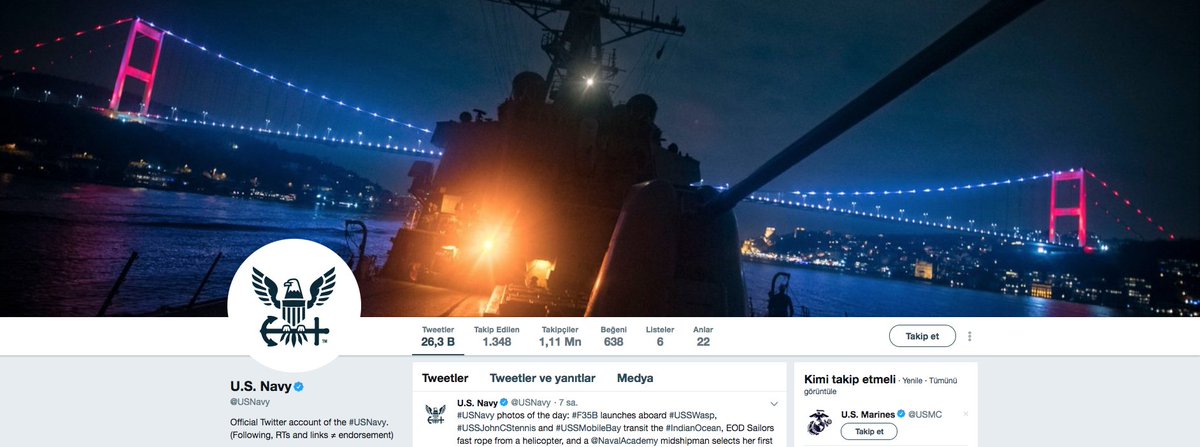
Task: Dismiss the U.S. Marines suggestion
Action: point(966,413)
